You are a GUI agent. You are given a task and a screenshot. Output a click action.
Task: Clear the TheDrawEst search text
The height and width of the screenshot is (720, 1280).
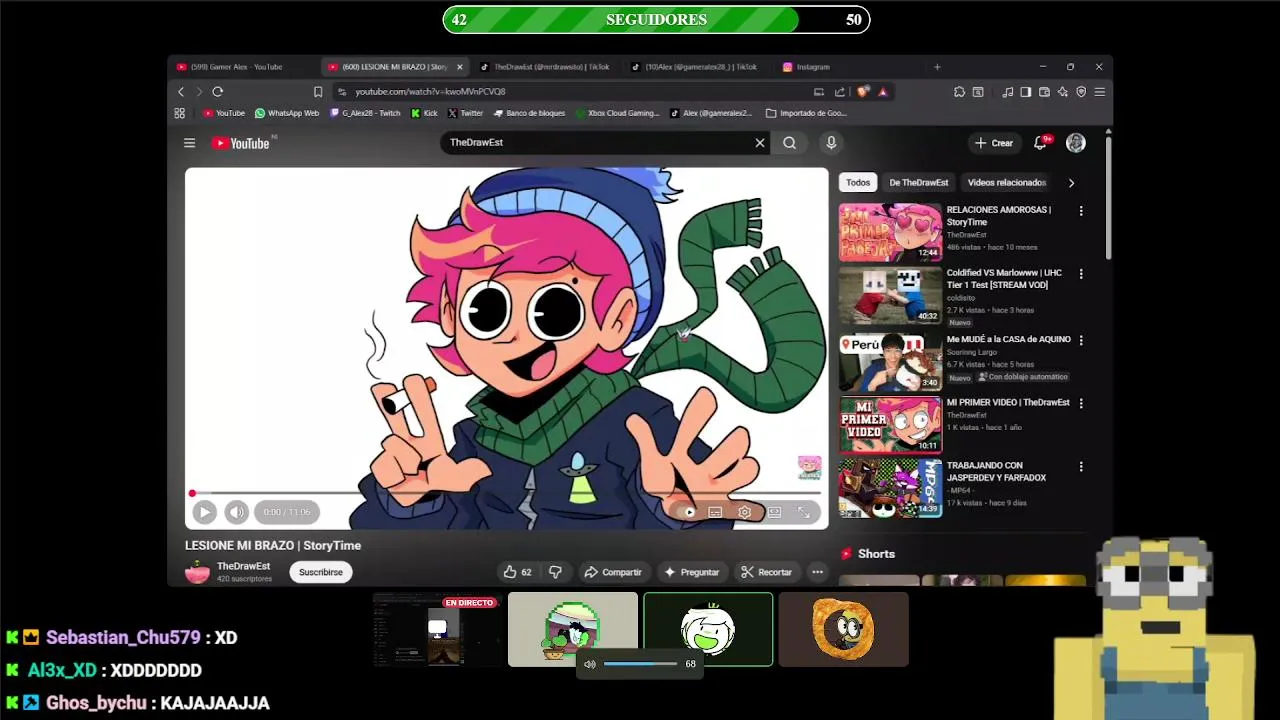tap(760, 143)
